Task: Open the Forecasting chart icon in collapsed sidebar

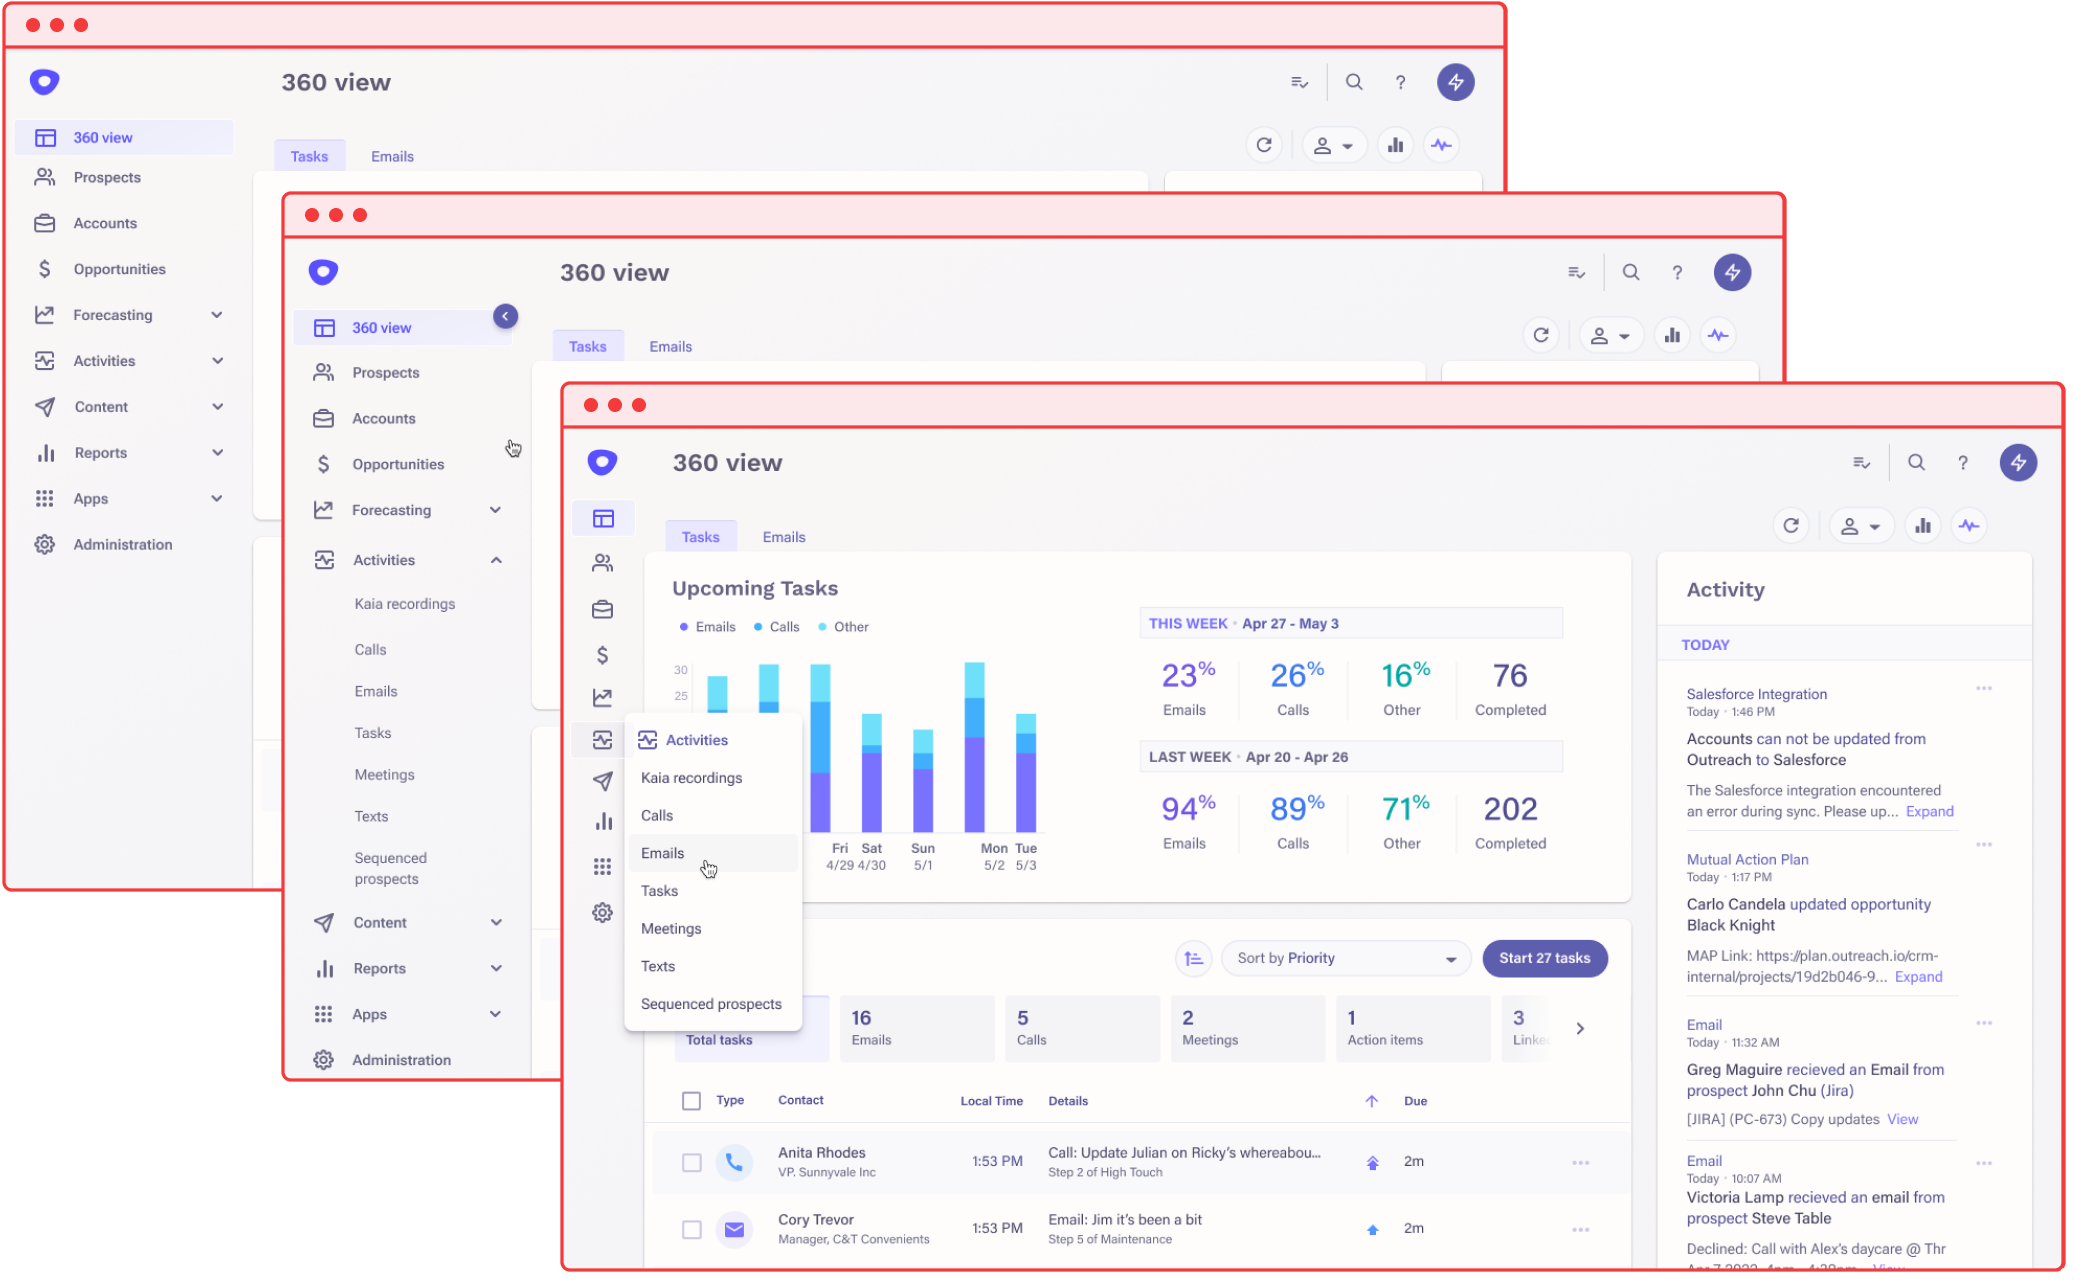Action: click(x=602, y=698)
